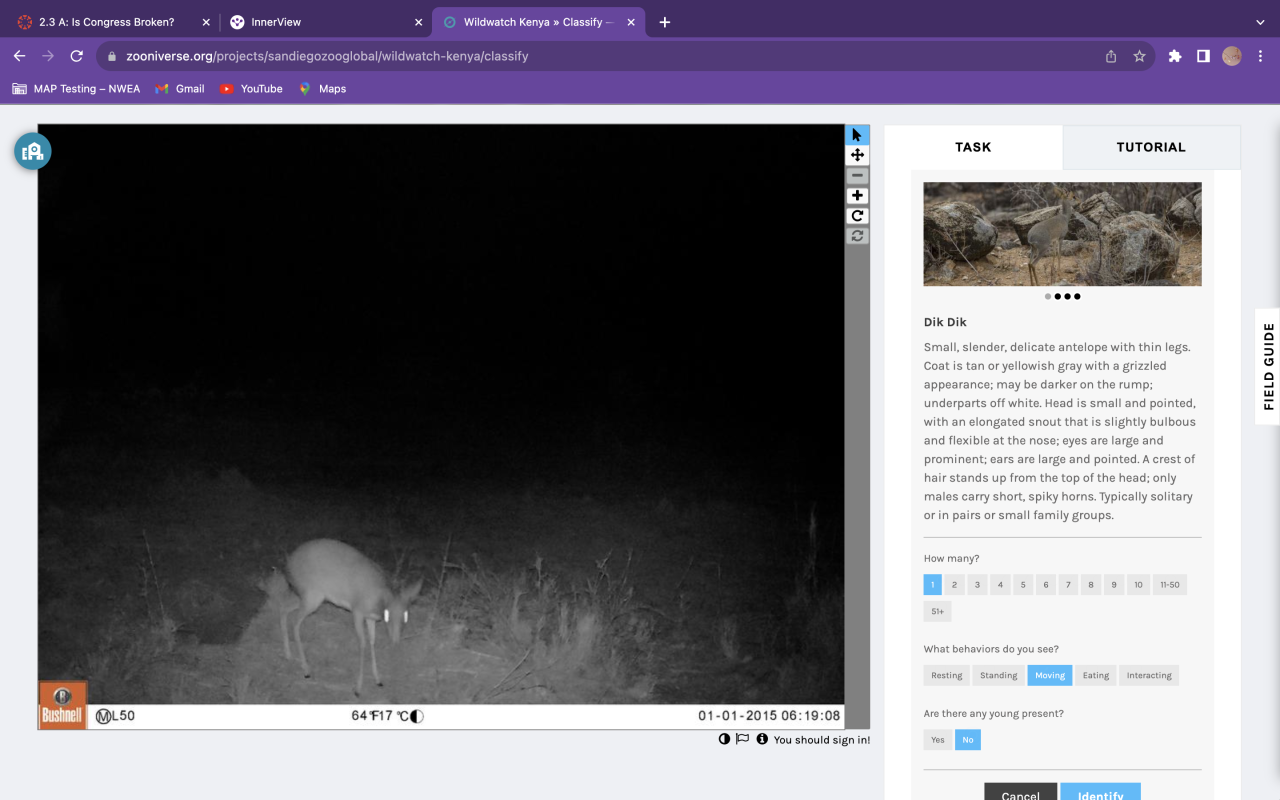The width and height of the screenshot is (1280, 800).
Task: Flag this subject with the flag icon
Action: coord(742,739)
